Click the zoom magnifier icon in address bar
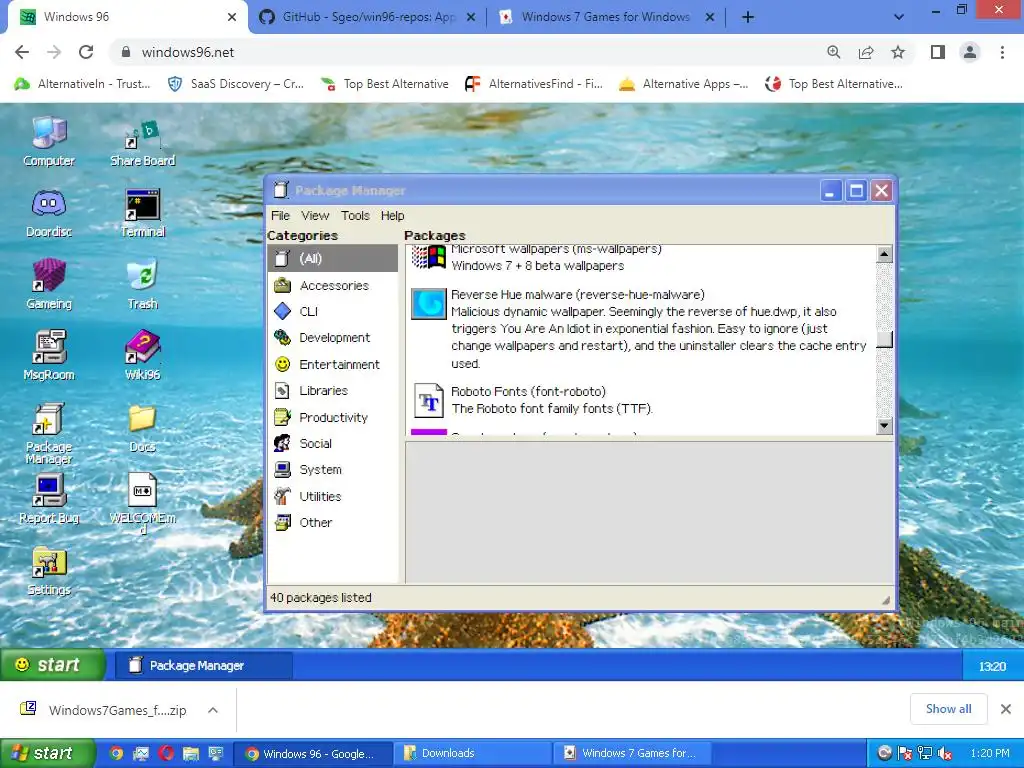This screenshot has width=1024, height=768. (834, 52)
